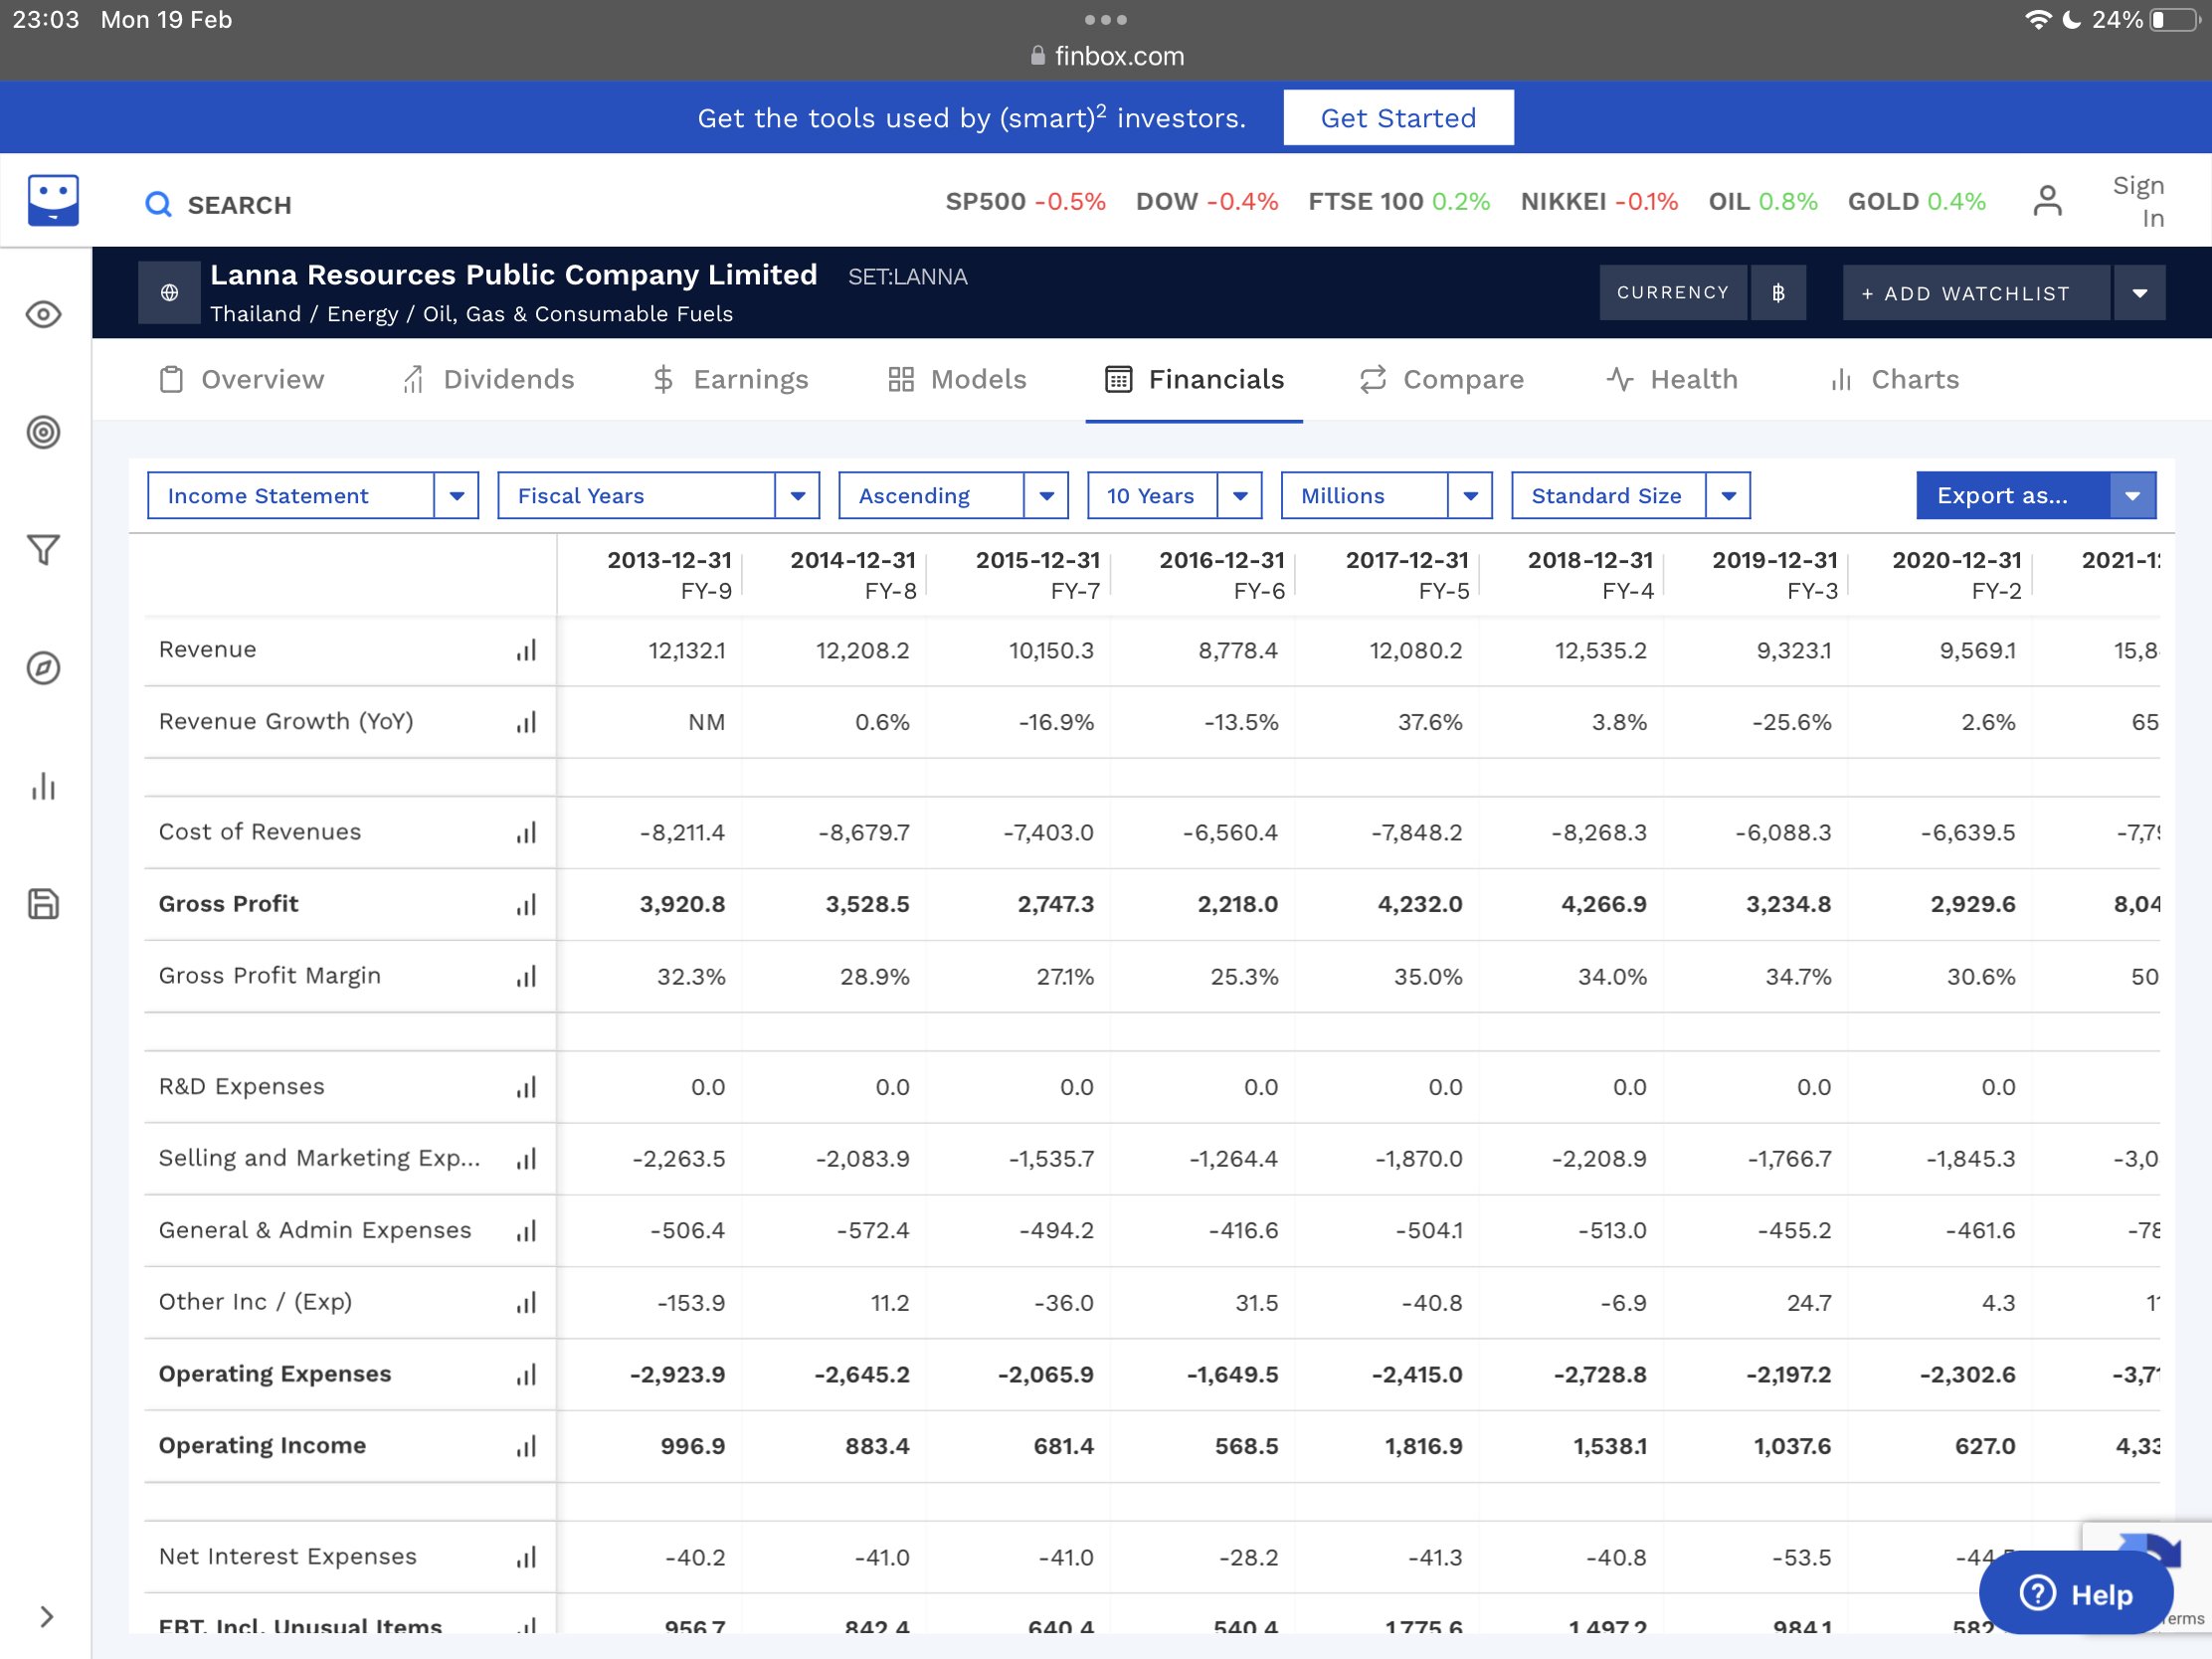The width and height of the screenshot is (2212, 1659).
Task: Click the 2013-12-31 column header
Action: (669, 574)
